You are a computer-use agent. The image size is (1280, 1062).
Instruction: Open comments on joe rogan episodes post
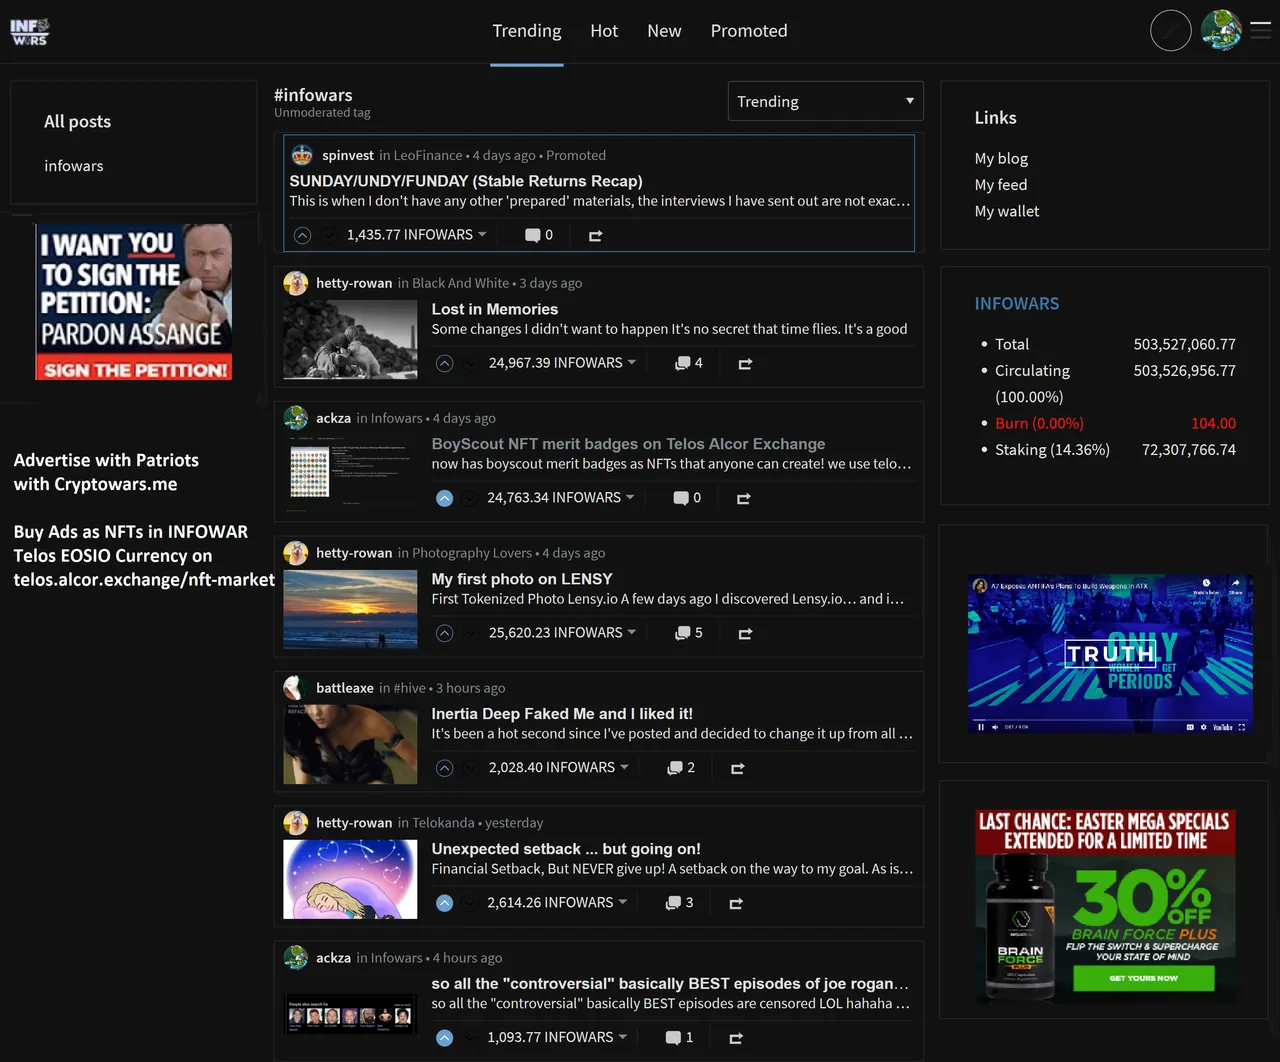679,1038
